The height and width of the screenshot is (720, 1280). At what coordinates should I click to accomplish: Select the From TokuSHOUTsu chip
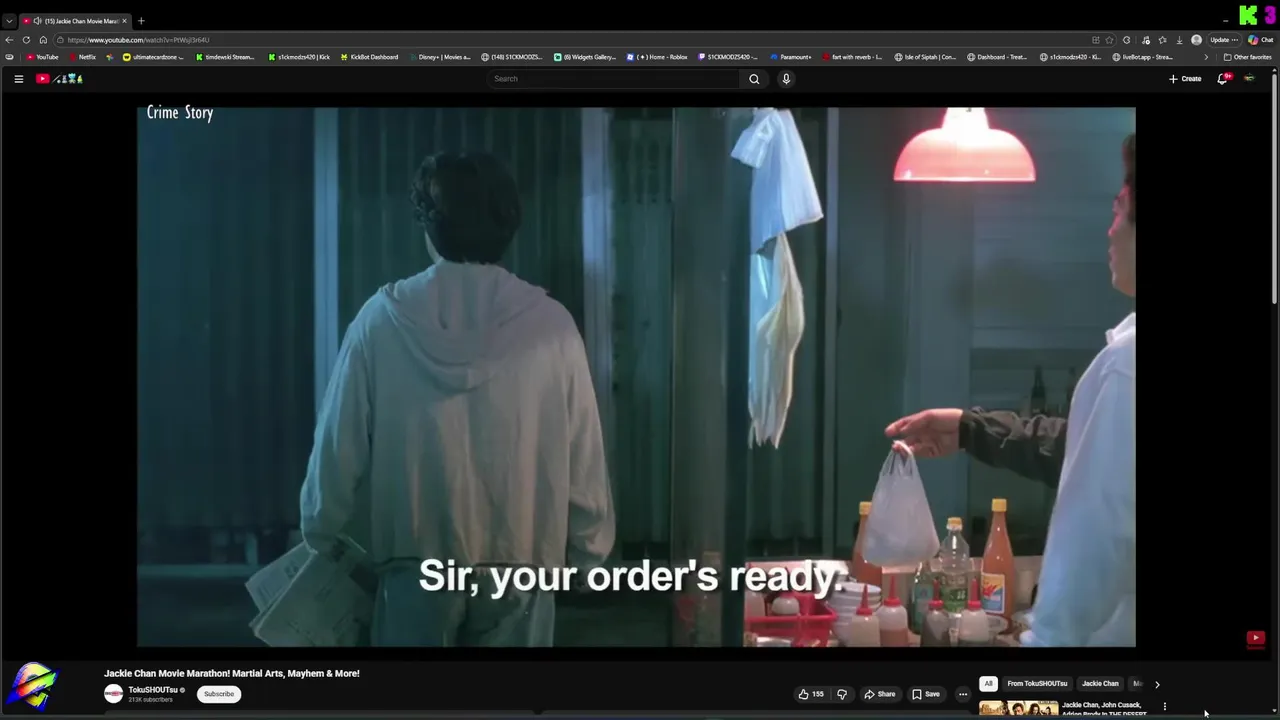[x=1037, y=684]
